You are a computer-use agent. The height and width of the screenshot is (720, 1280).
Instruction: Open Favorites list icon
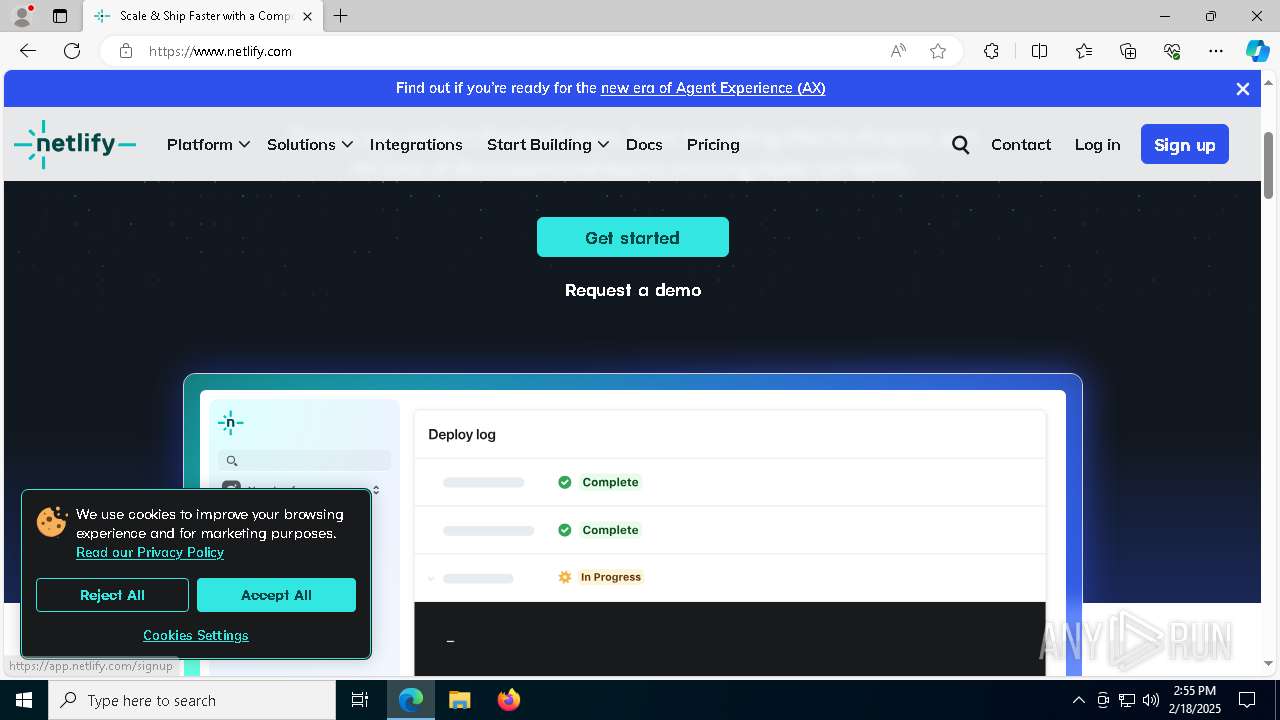pyautogui.click(x=1084, y=51)
